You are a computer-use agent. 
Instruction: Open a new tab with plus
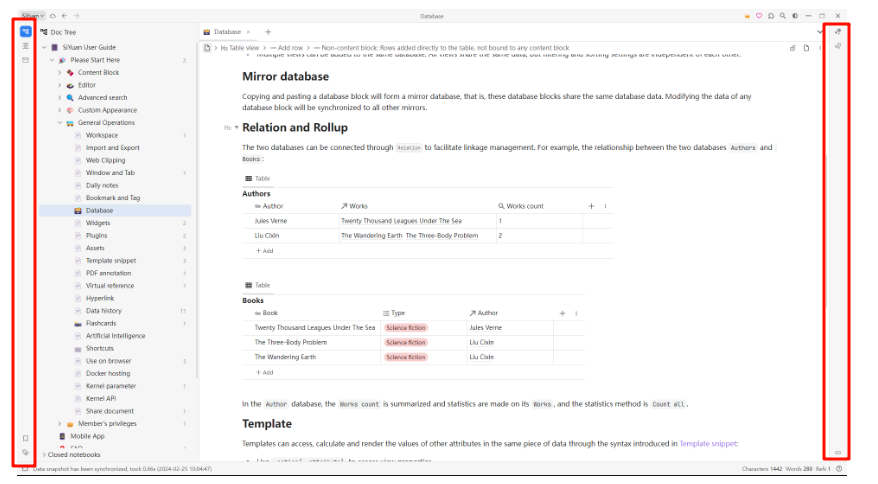(x=268, y=32)
